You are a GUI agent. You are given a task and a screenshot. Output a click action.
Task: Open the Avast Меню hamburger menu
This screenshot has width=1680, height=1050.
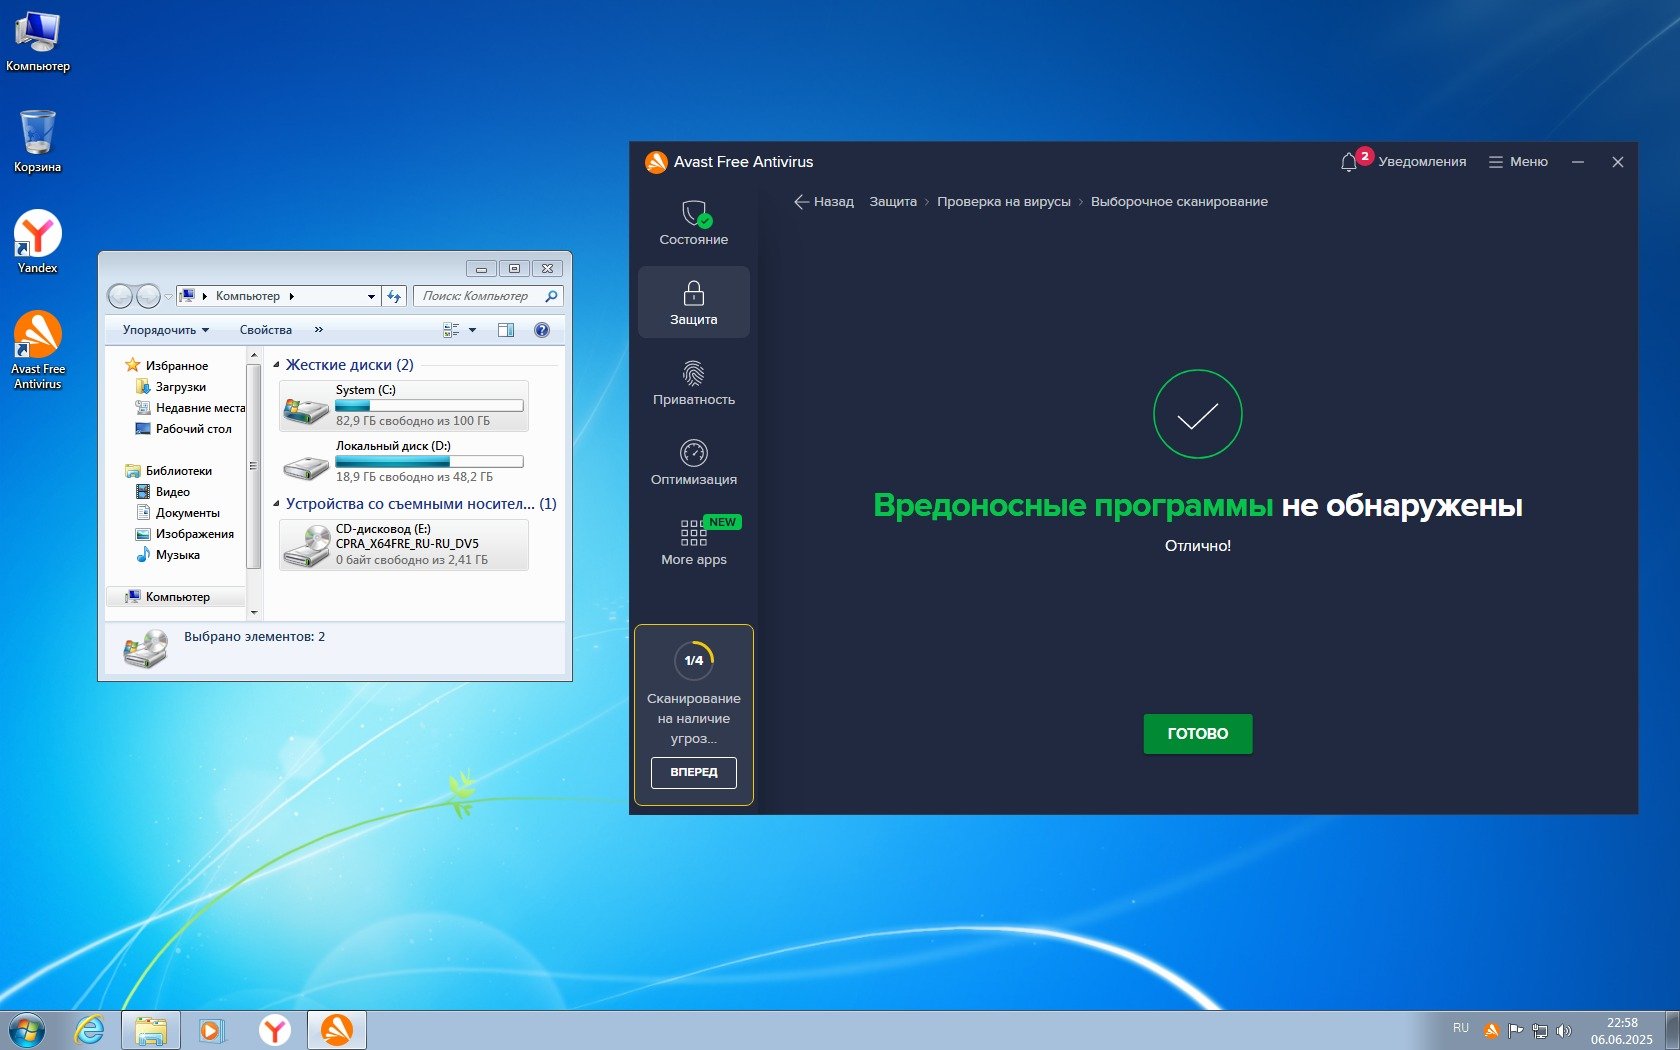tap(1518, 161)
